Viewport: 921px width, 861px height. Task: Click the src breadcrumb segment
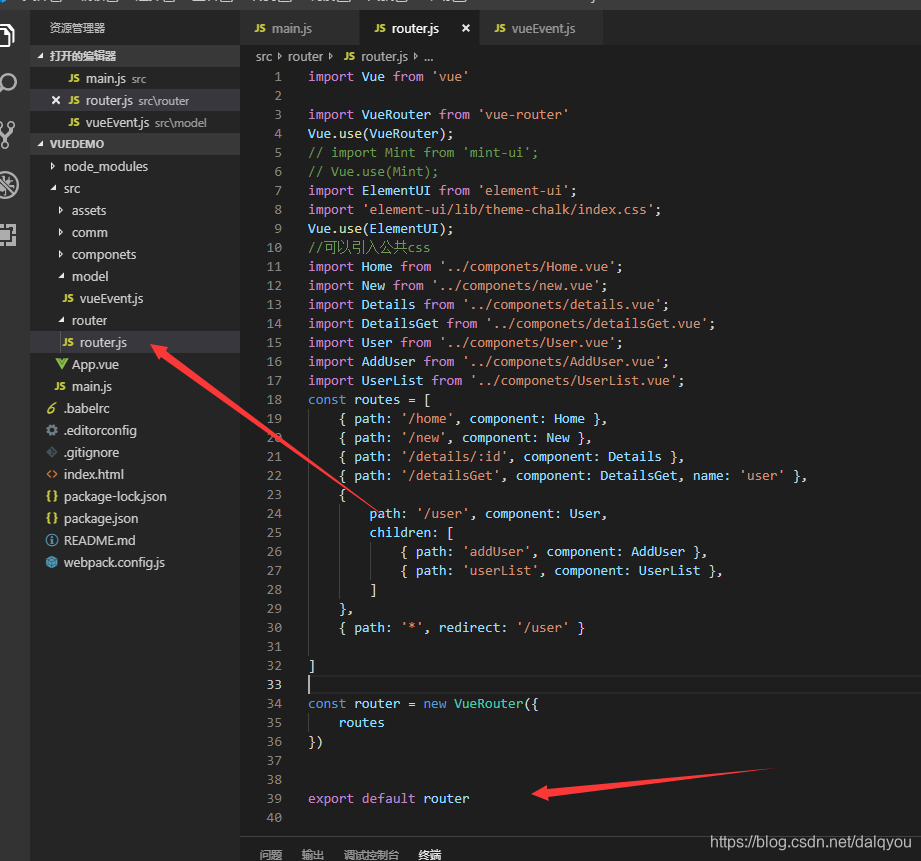(264, 56)
